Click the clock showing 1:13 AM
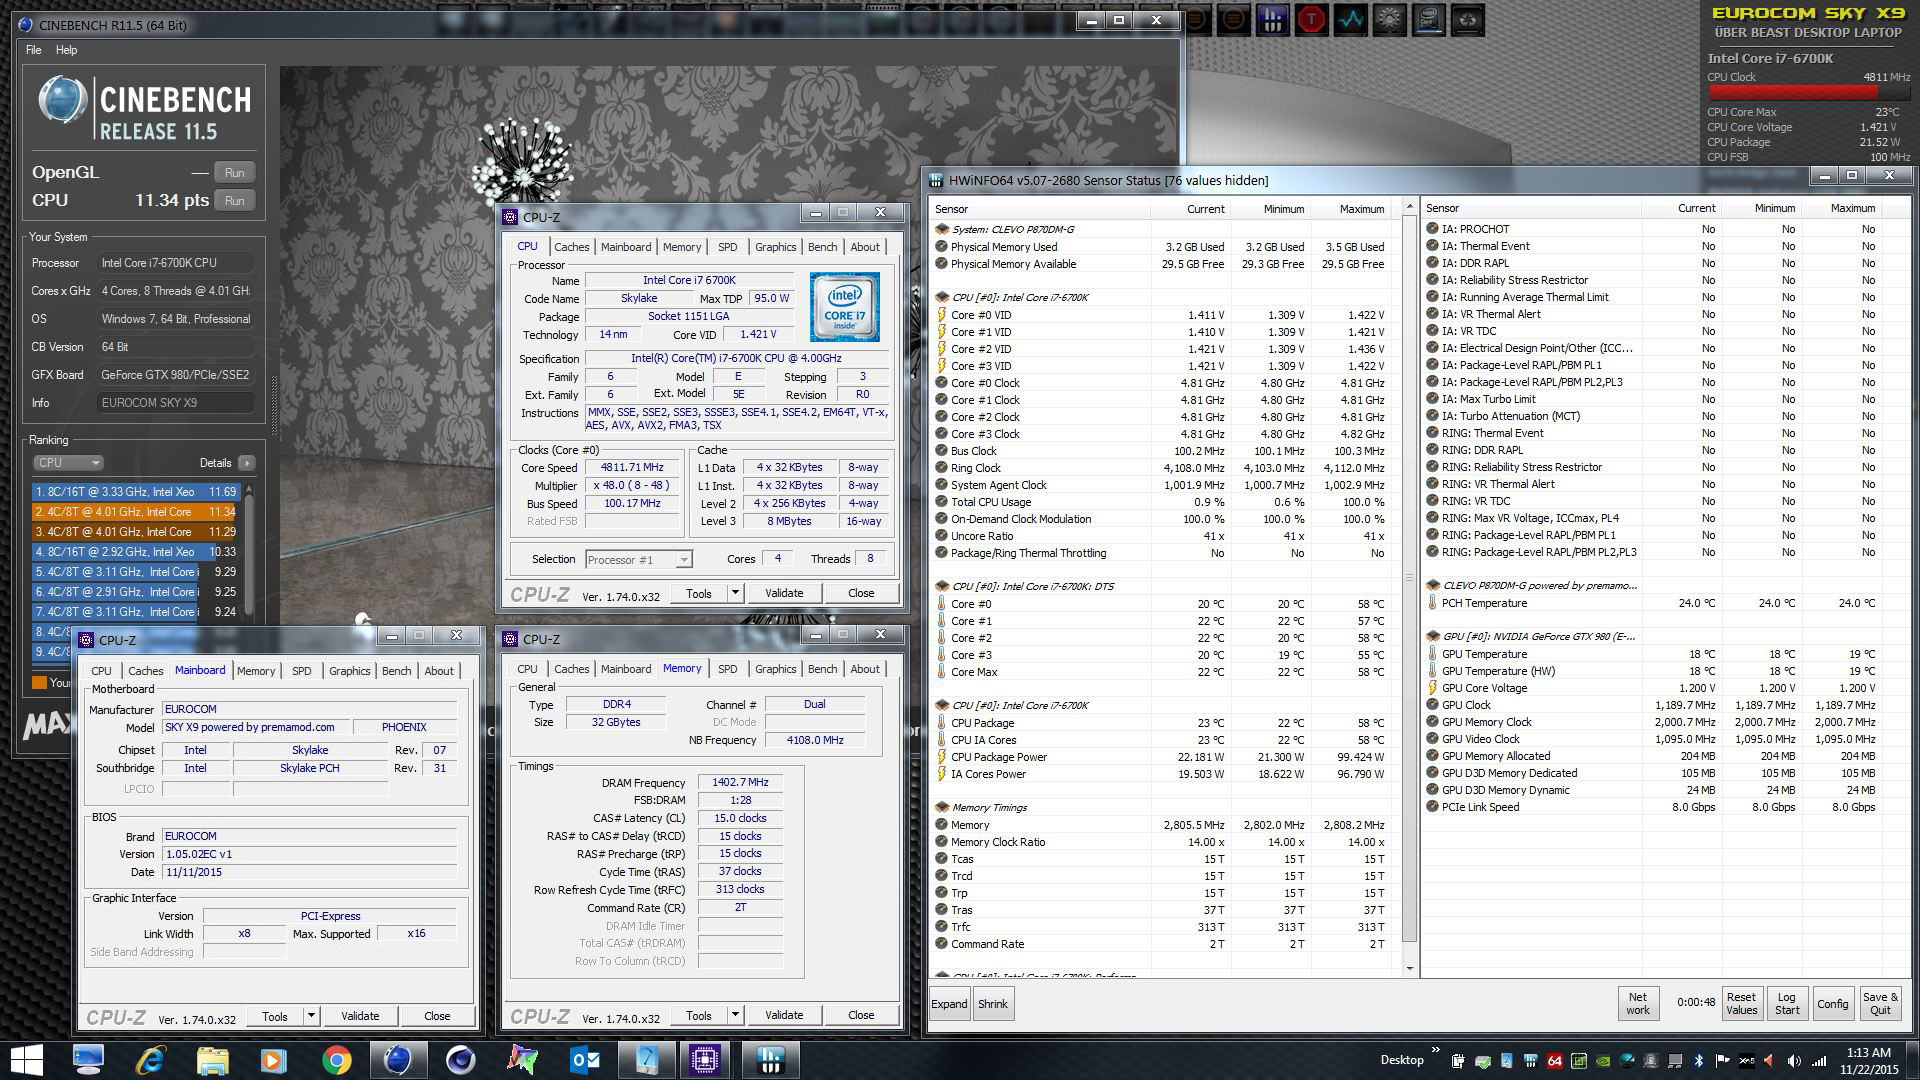The width and height of the screenshot is (1920, 1080). coord(1868,1052)
